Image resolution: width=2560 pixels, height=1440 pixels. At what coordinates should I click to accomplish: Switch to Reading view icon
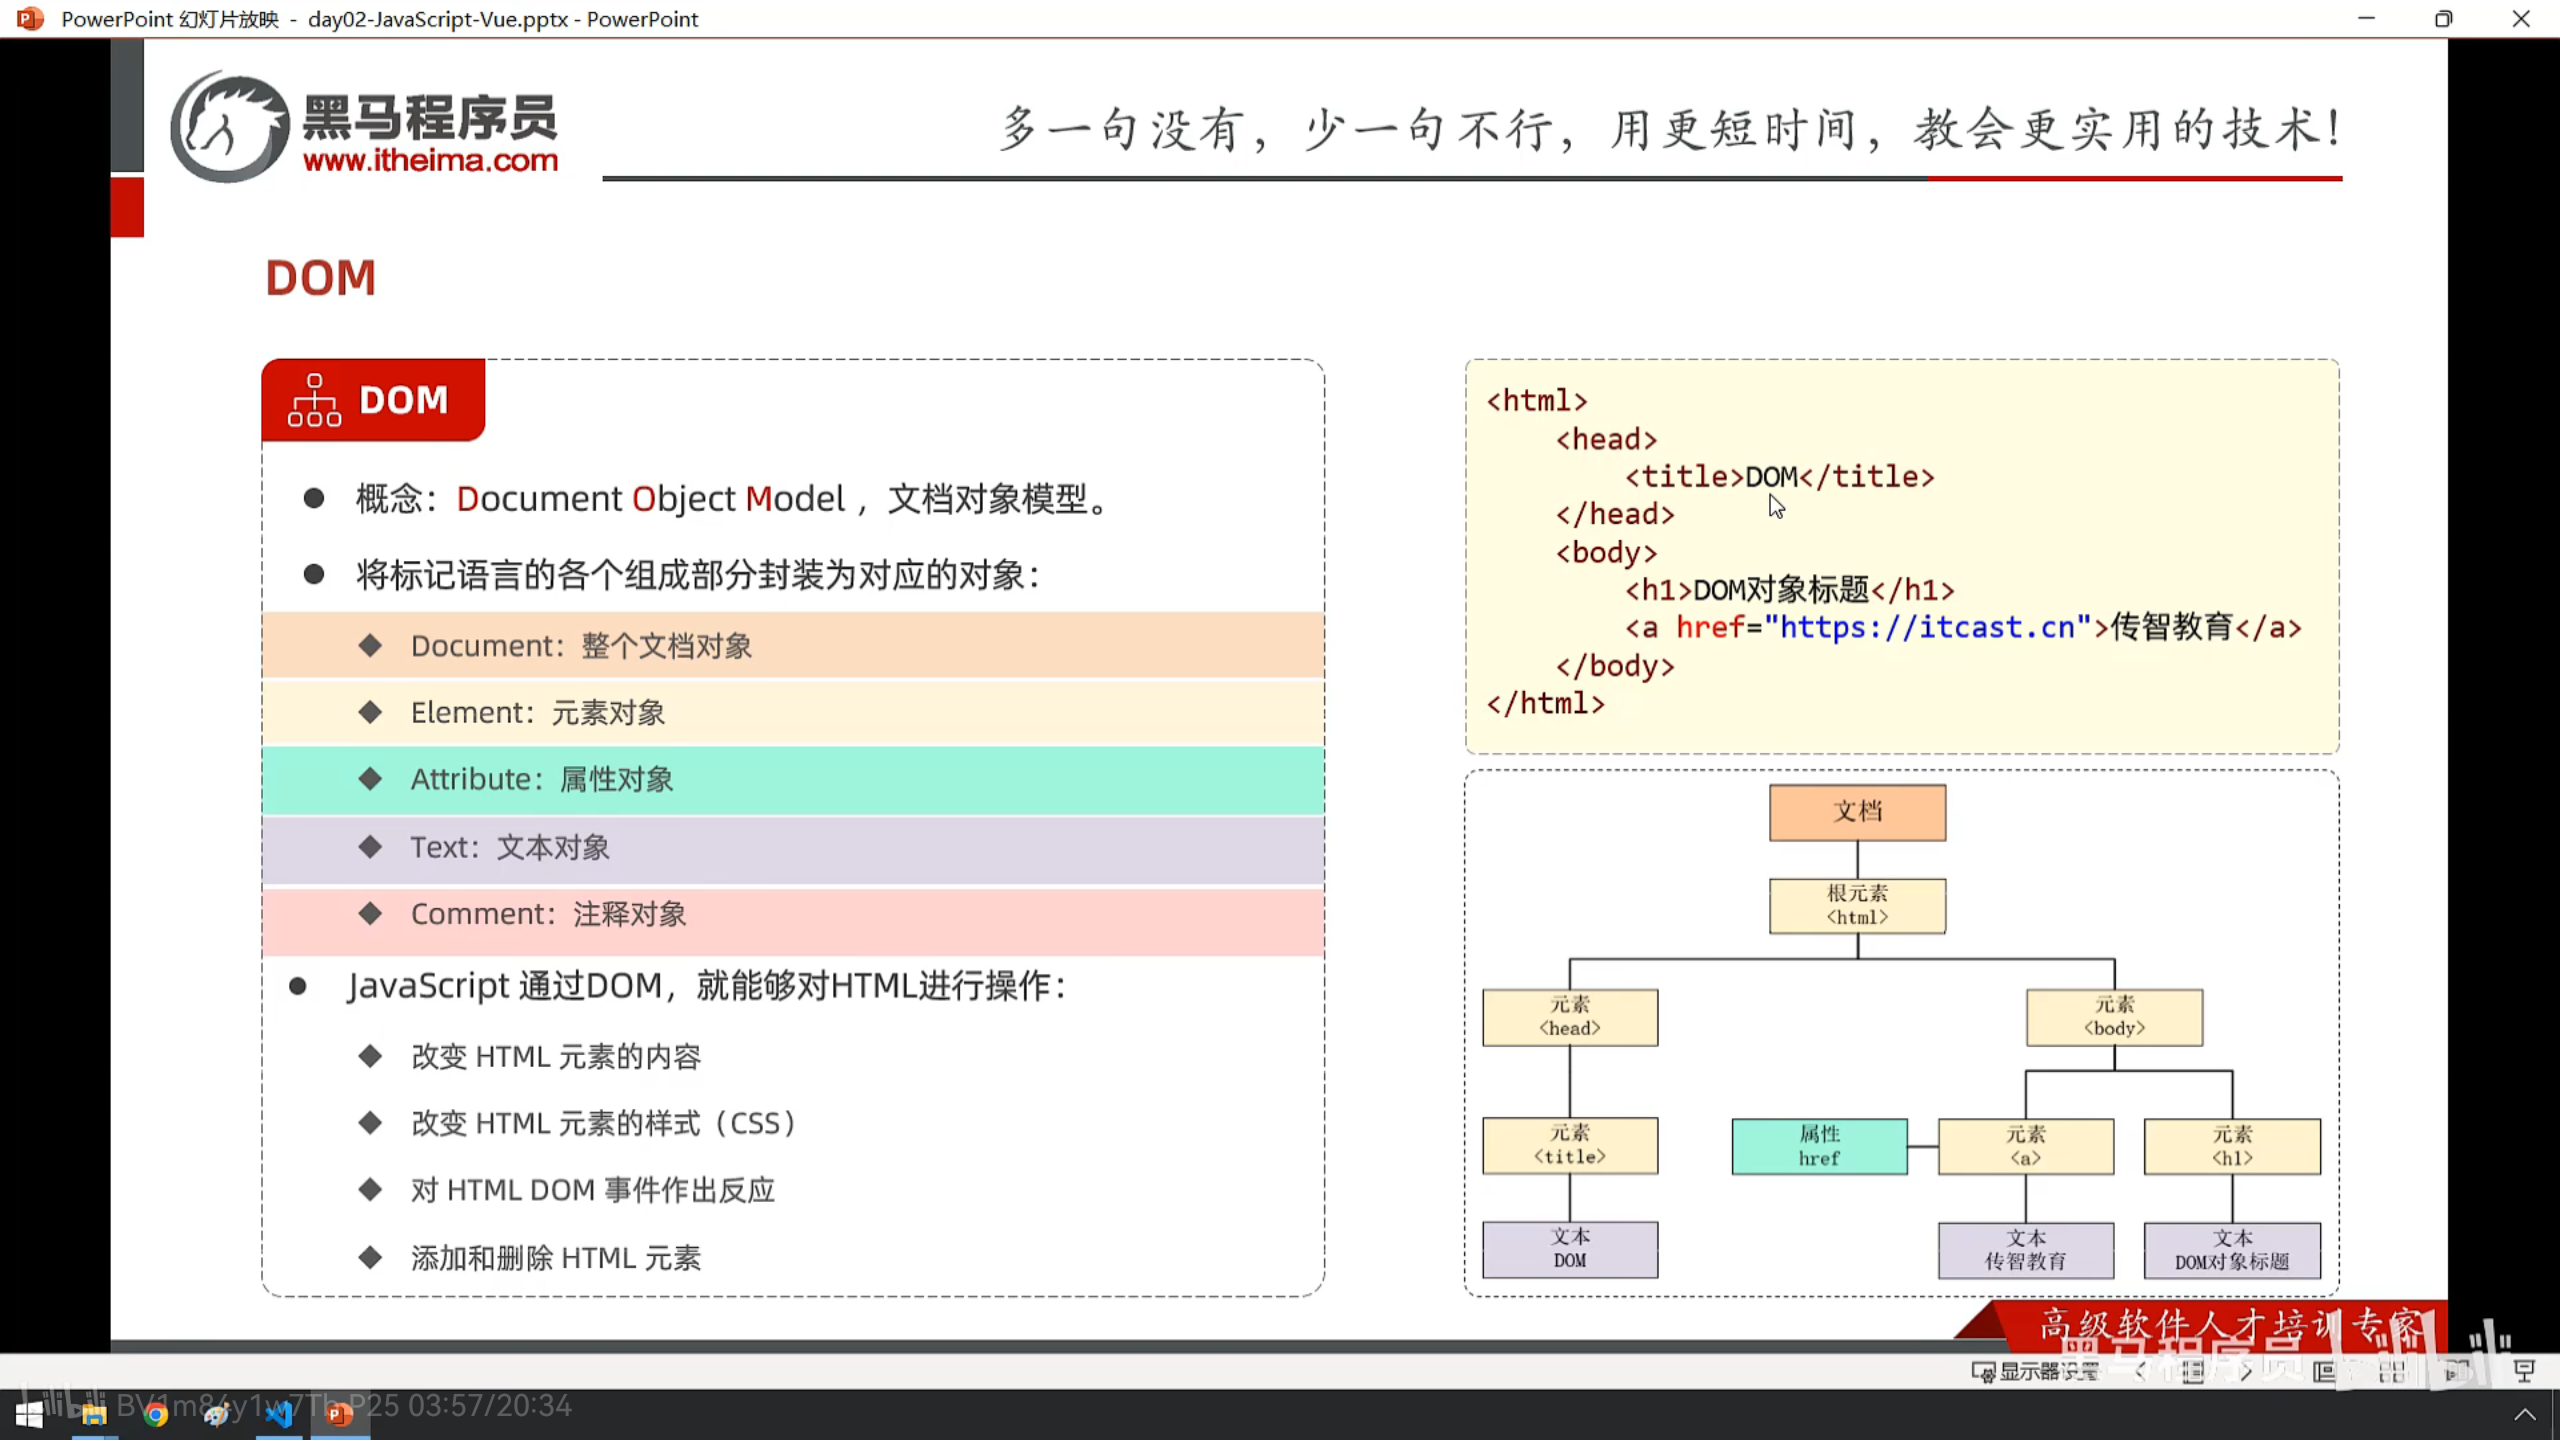pyautogui.click(x=2457, y=1371)
